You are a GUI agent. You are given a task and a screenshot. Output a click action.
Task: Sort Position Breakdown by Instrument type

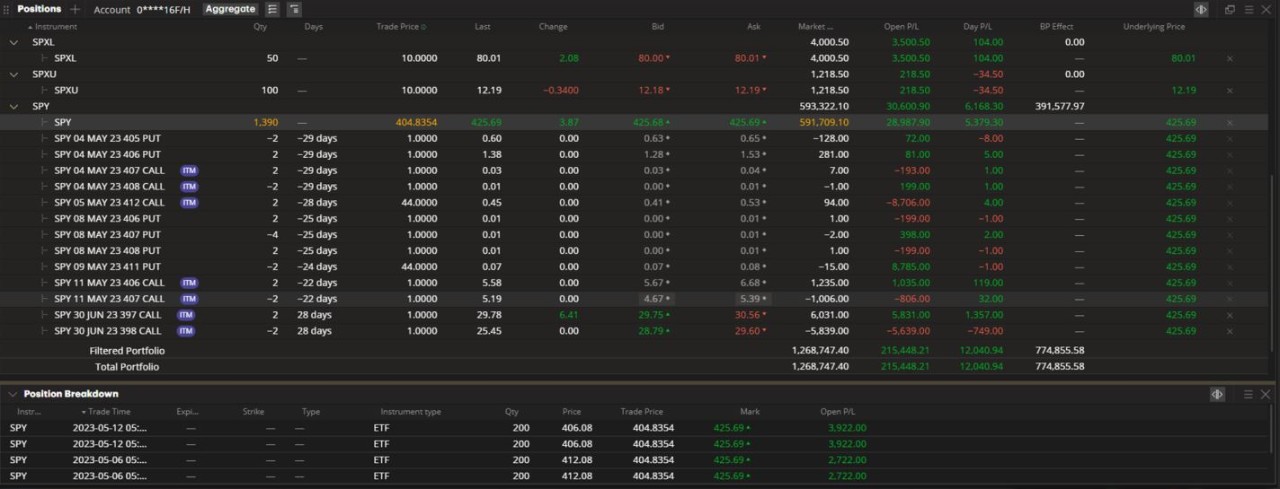tap(410, 411)
